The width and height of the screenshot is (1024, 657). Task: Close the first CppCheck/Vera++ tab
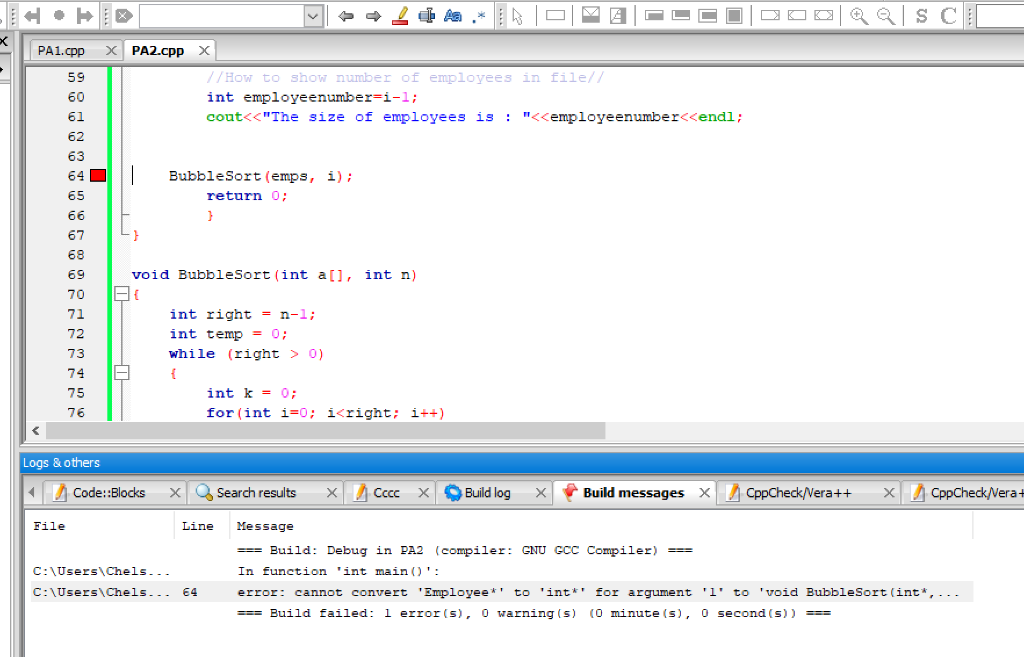(x=889, y=493)
